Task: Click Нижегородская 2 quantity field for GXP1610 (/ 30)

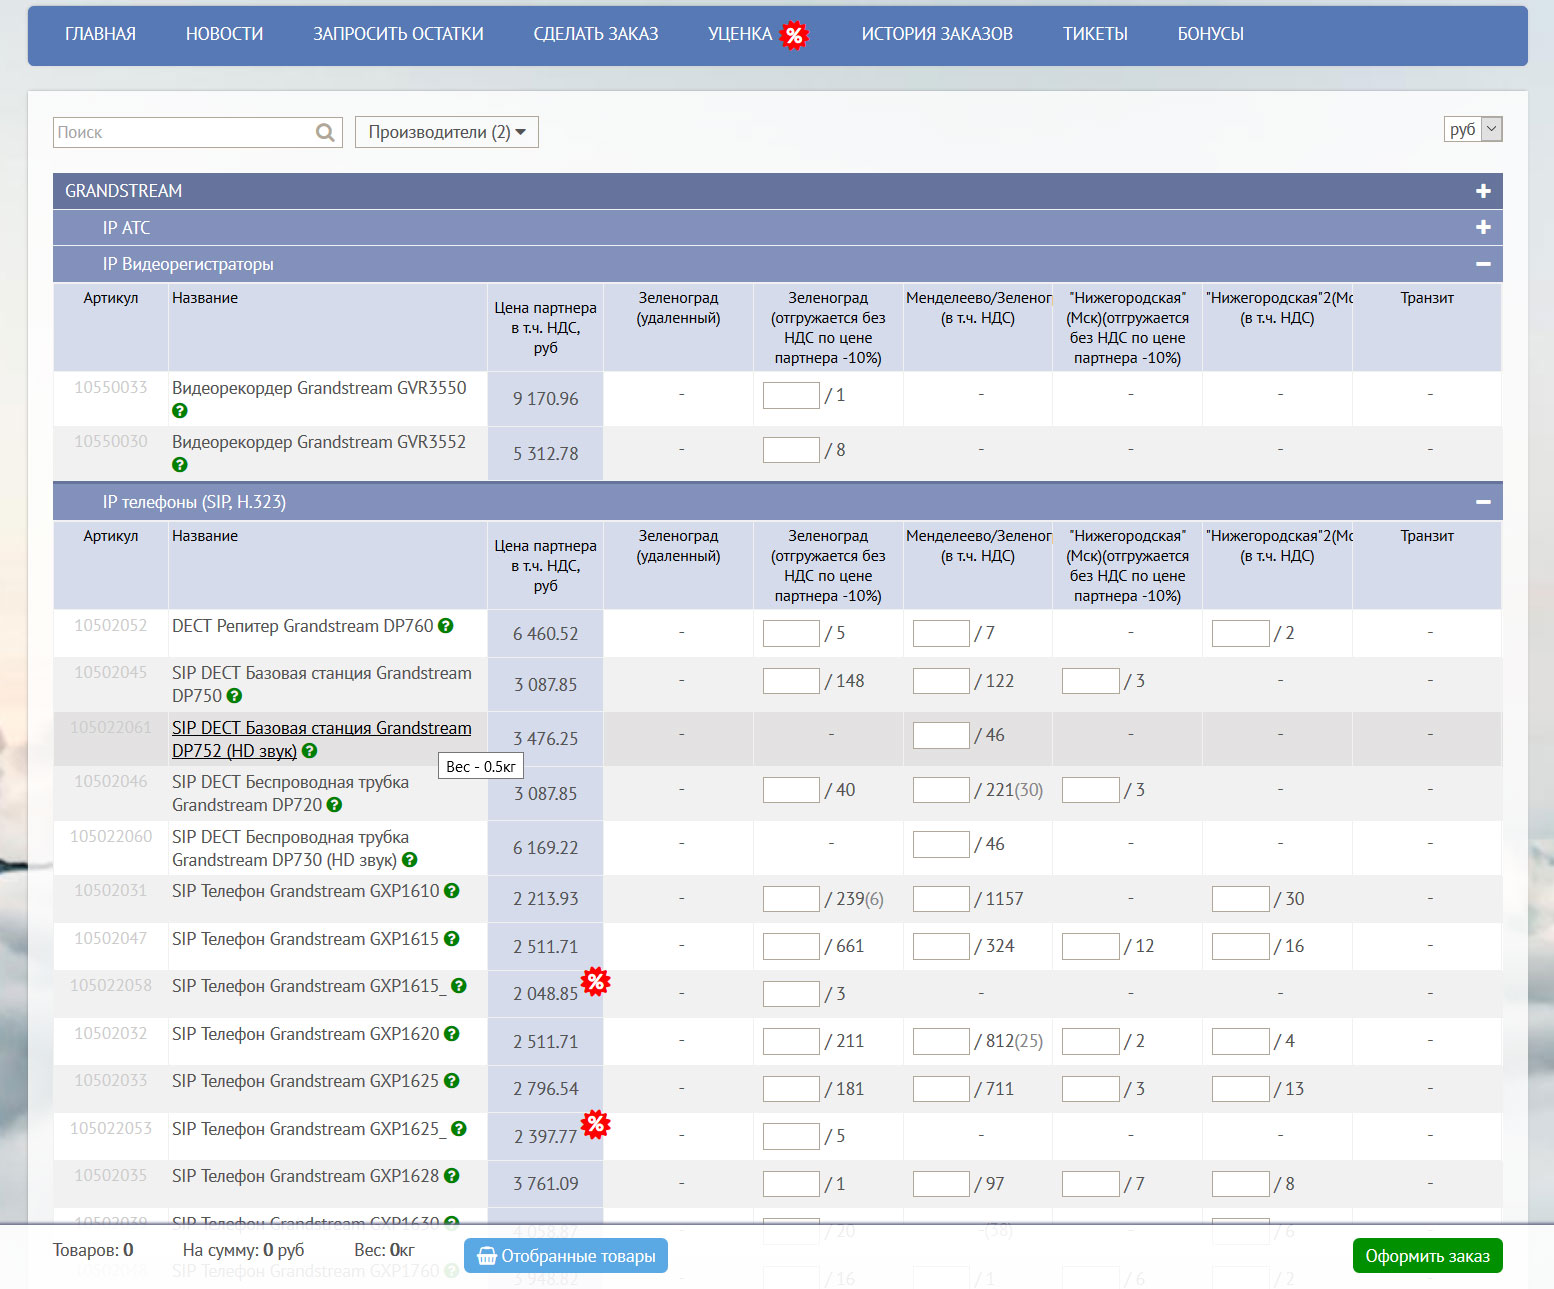Action: point(1240,899)
